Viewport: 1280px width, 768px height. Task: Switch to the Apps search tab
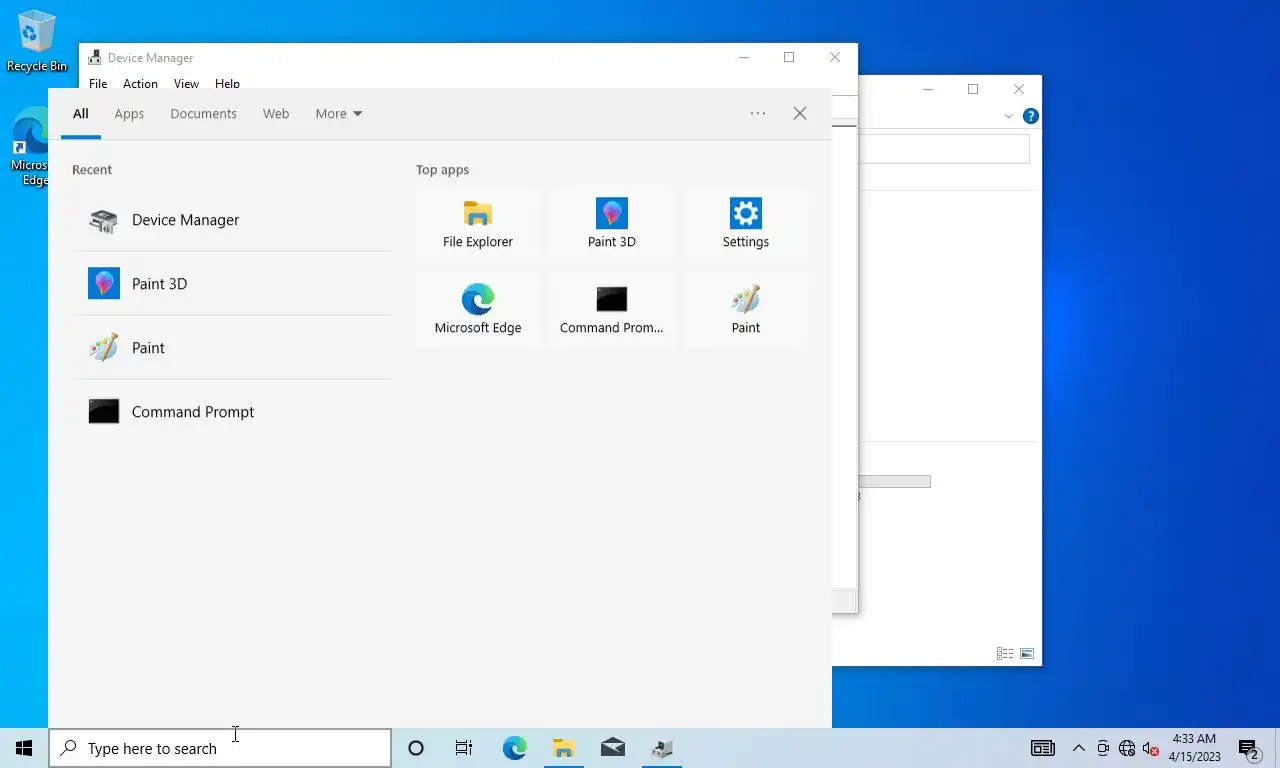(129, 114)
